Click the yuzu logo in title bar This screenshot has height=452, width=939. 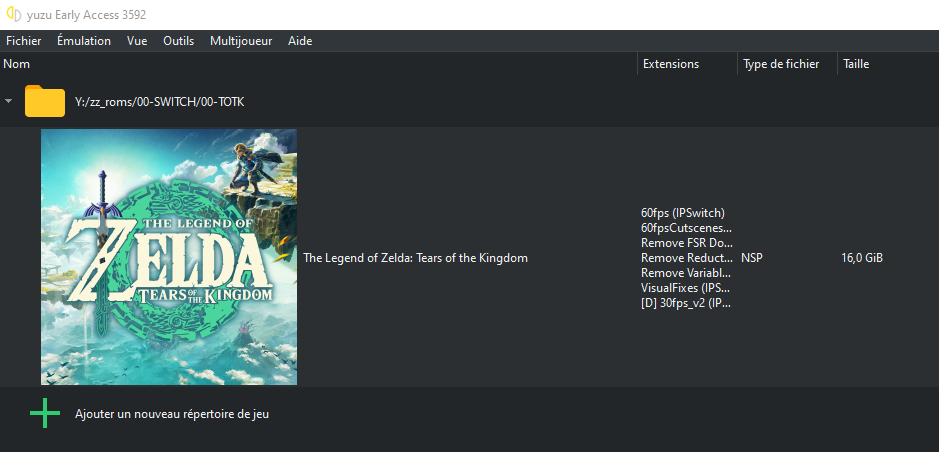point(13,14)
